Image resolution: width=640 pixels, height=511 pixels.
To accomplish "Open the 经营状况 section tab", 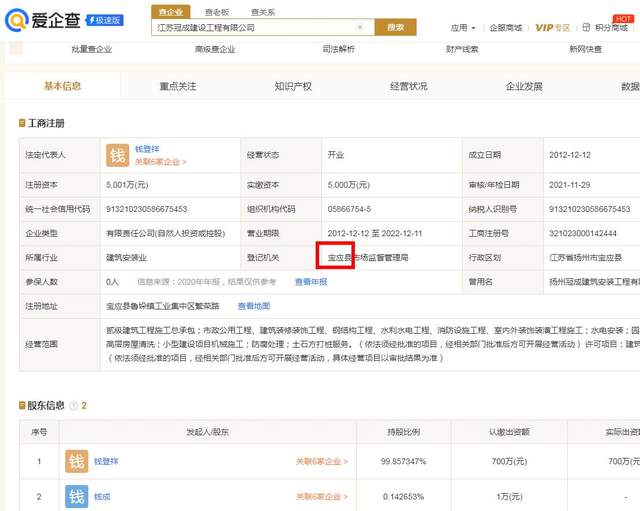I will pyautogui.click(x=409, y=86).
